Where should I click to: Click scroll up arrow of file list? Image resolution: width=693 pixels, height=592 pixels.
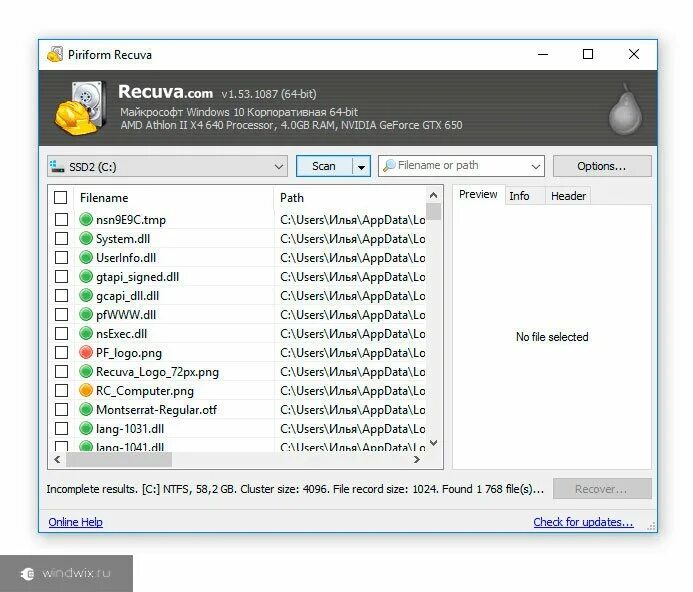coord(434,195)
